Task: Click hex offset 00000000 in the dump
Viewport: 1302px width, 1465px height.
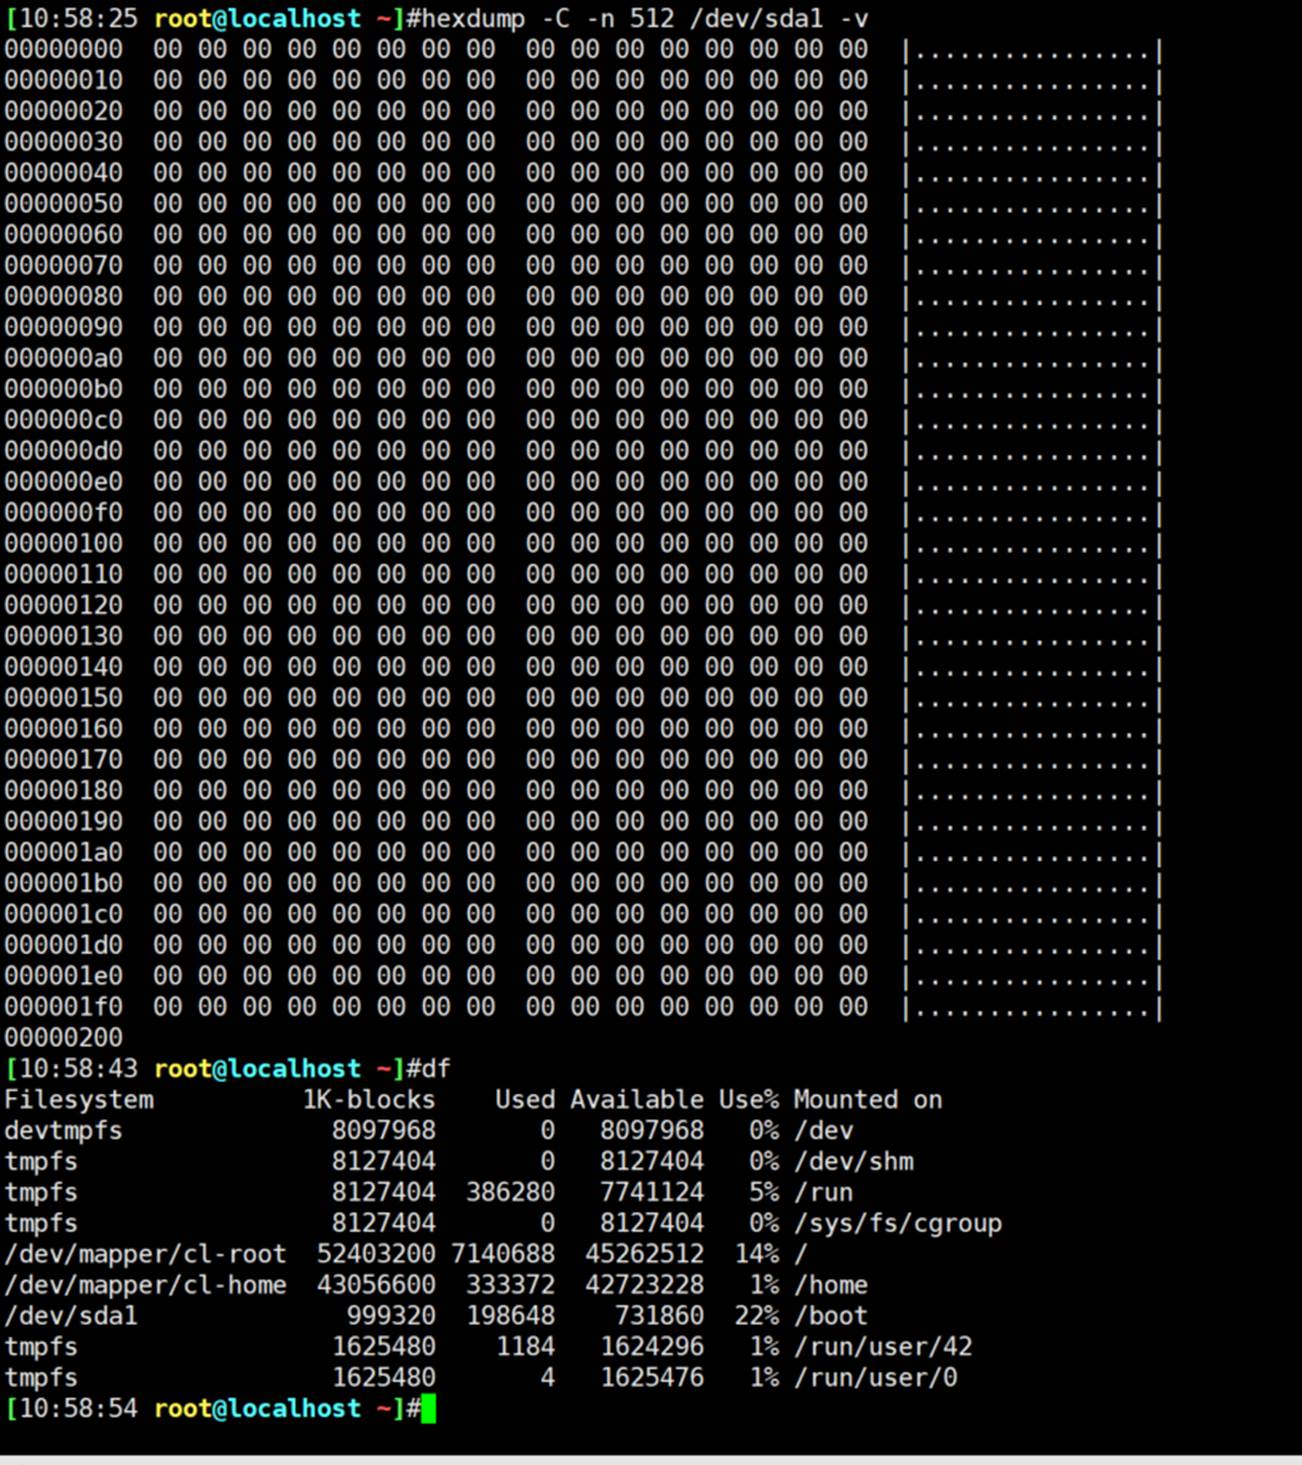Action: [x=63, y=50]
